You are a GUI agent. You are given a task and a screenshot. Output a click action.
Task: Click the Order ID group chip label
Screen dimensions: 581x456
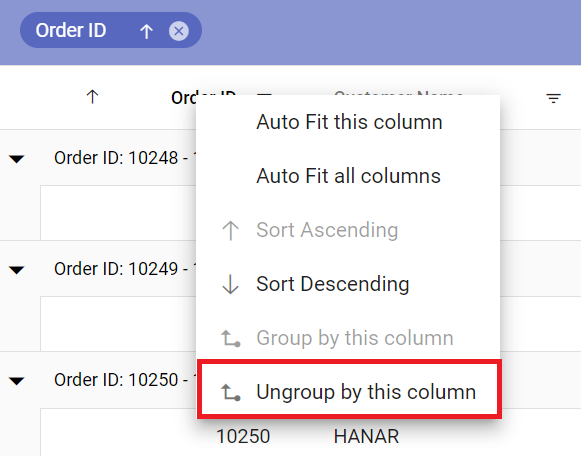(x=71, y=30)
